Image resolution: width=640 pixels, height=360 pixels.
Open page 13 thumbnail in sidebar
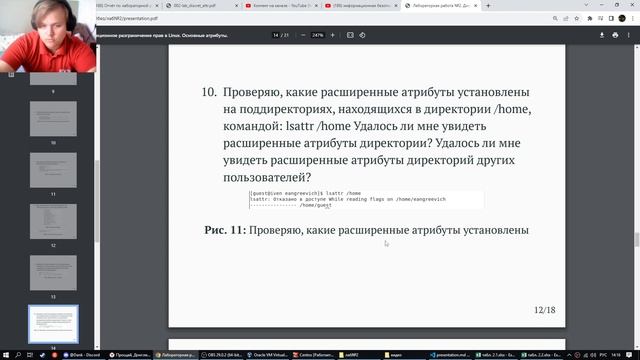click(x=53, y=273)
